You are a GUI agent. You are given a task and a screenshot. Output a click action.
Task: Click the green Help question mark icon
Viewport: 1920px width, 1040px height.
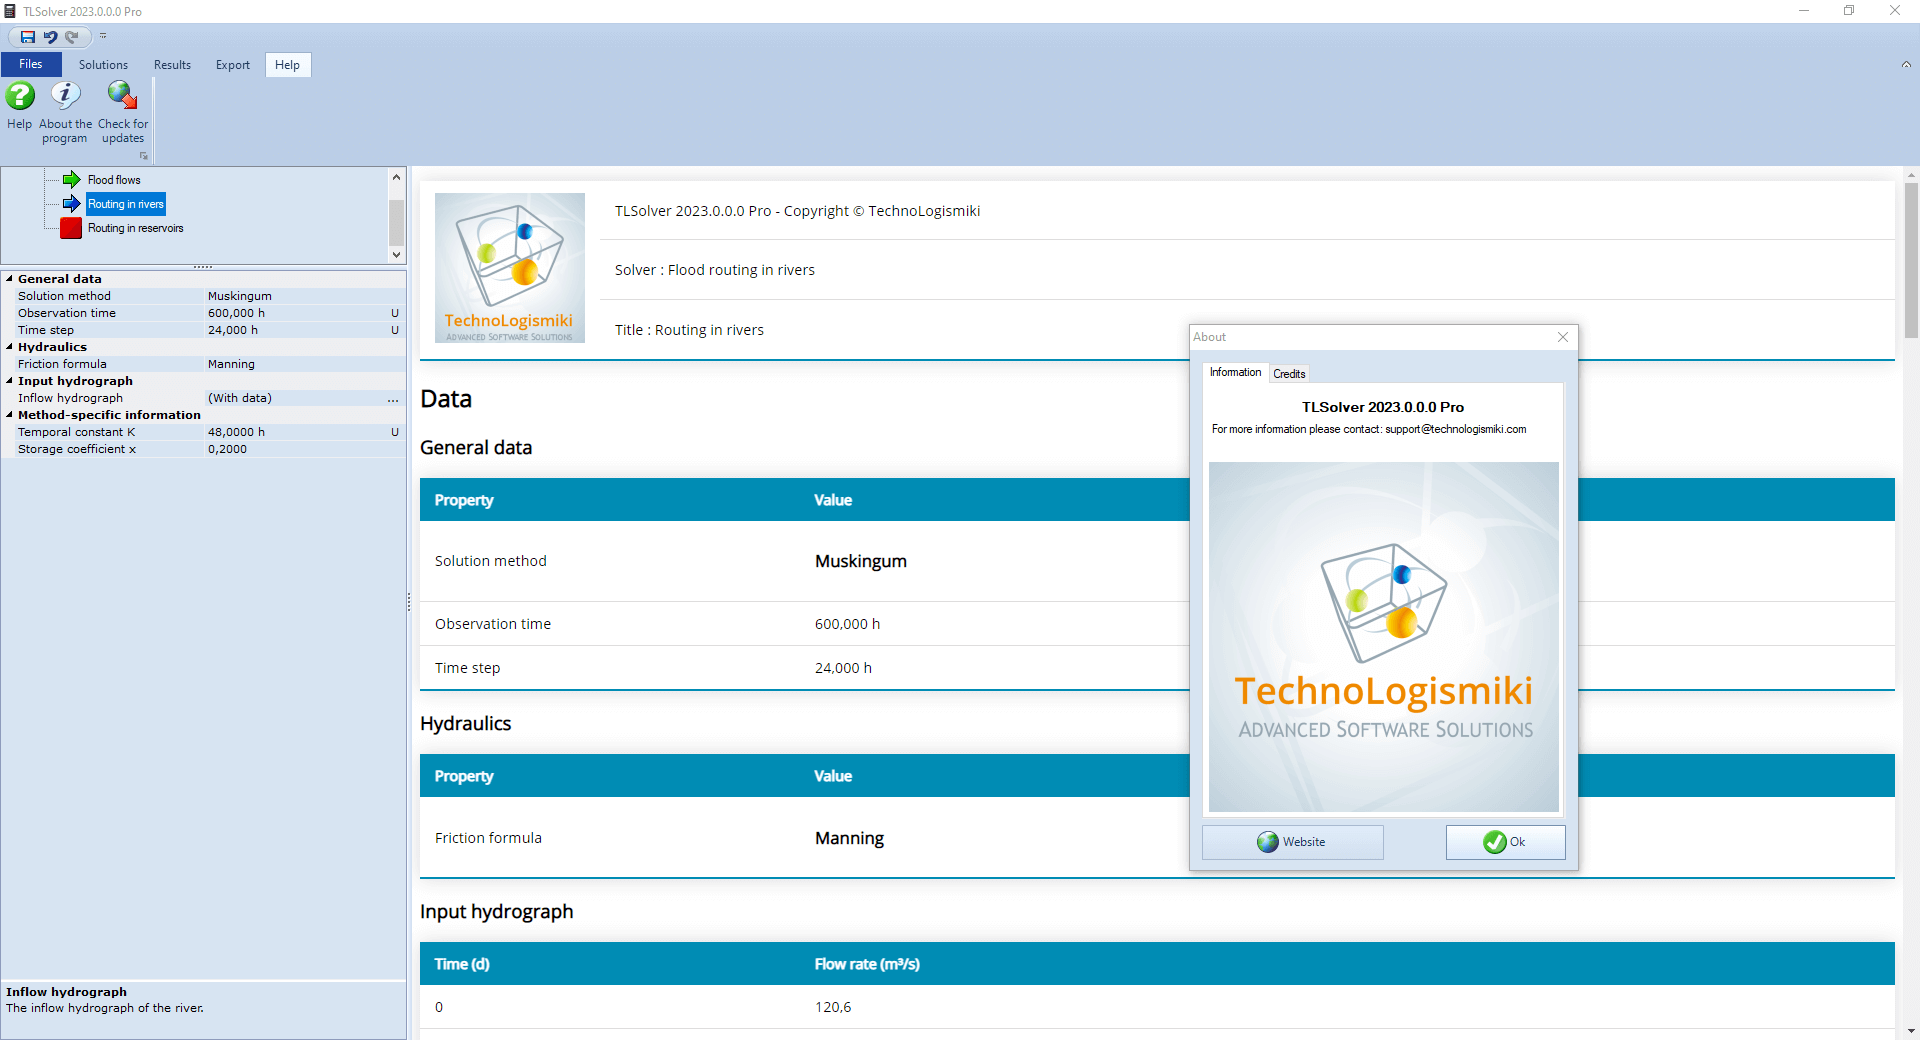(x=20, y=97)
